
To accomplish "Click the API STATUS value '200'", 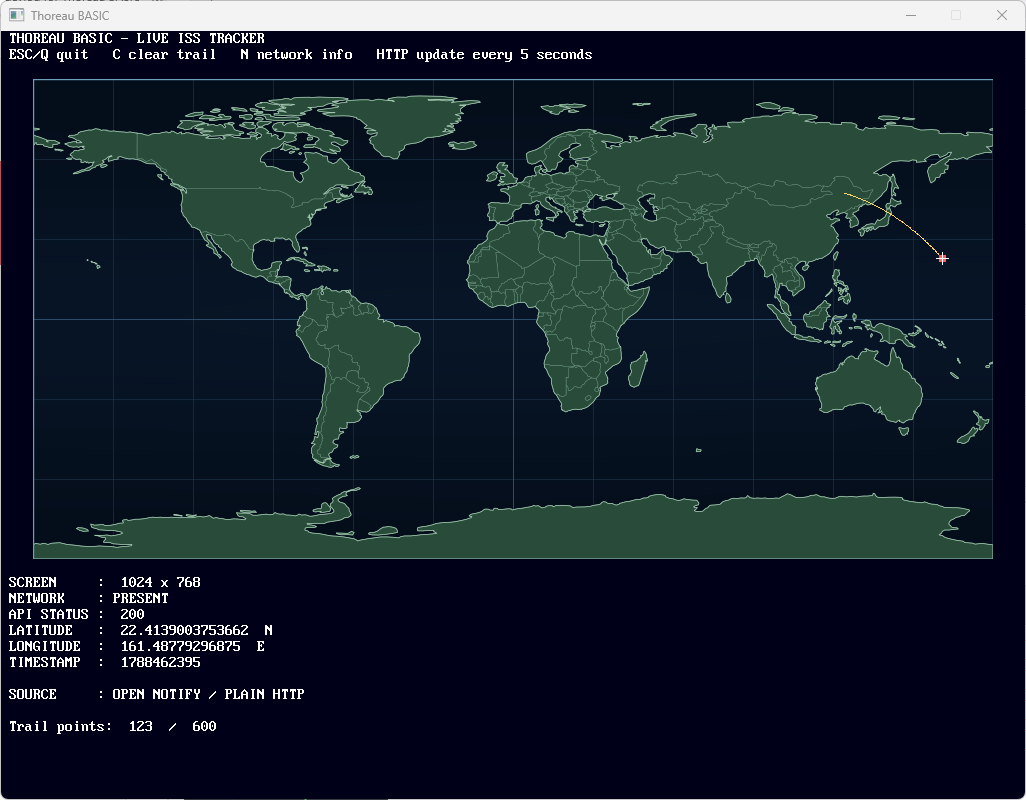I will [132, 614].
